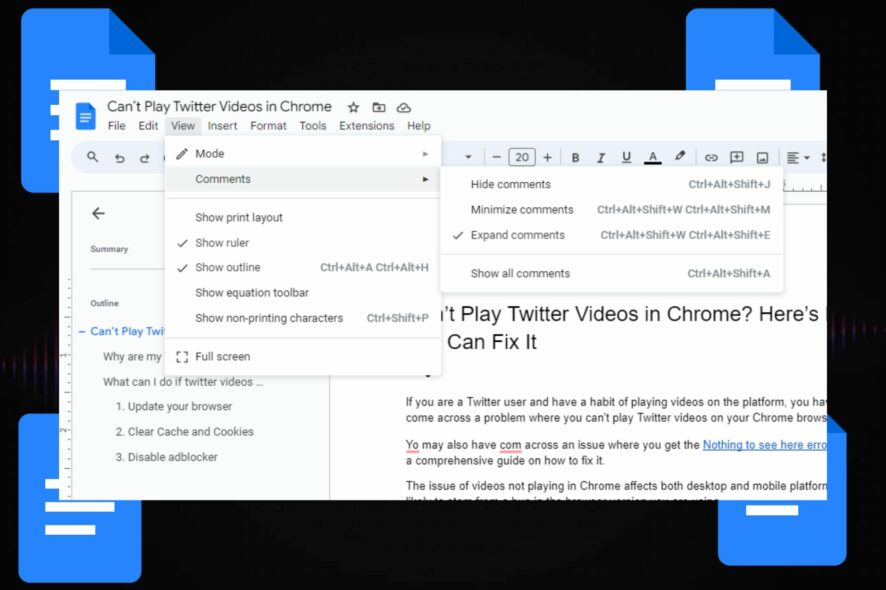Increase the font size
Screen dimensions: 886x590
coord(547,157)
